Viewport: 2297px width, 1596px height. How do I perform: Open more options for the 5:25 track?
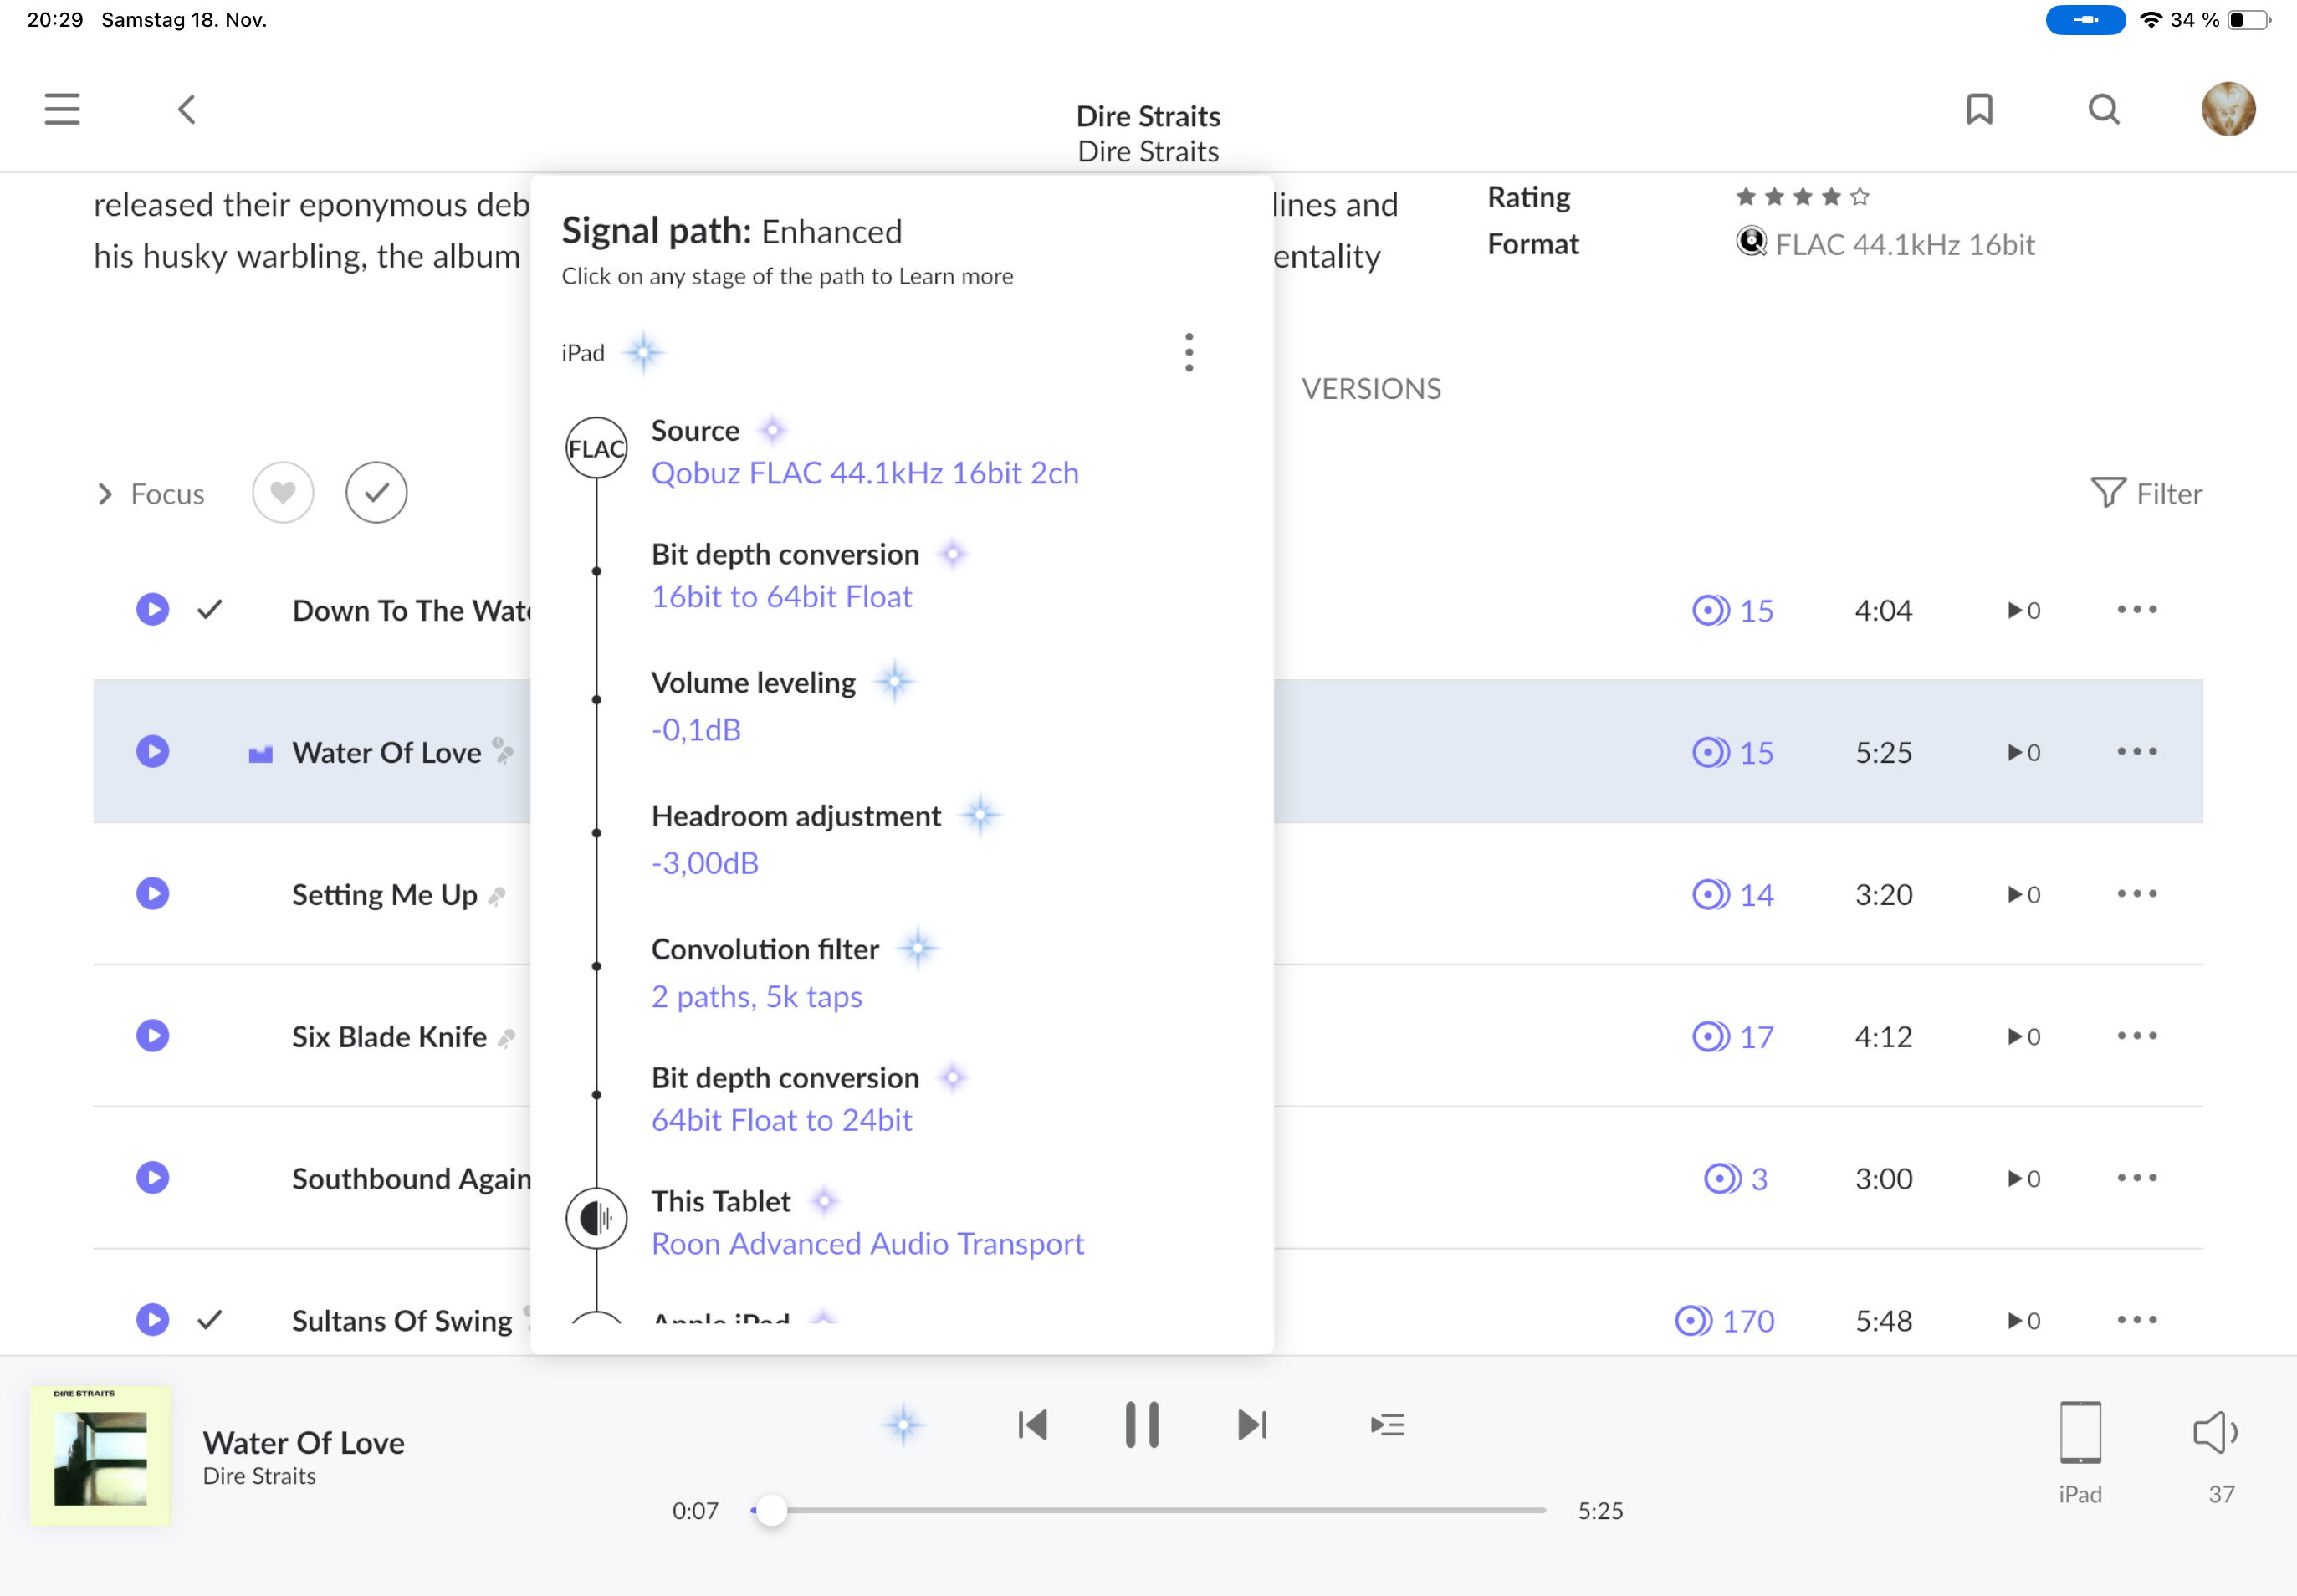pos(2137,751)
